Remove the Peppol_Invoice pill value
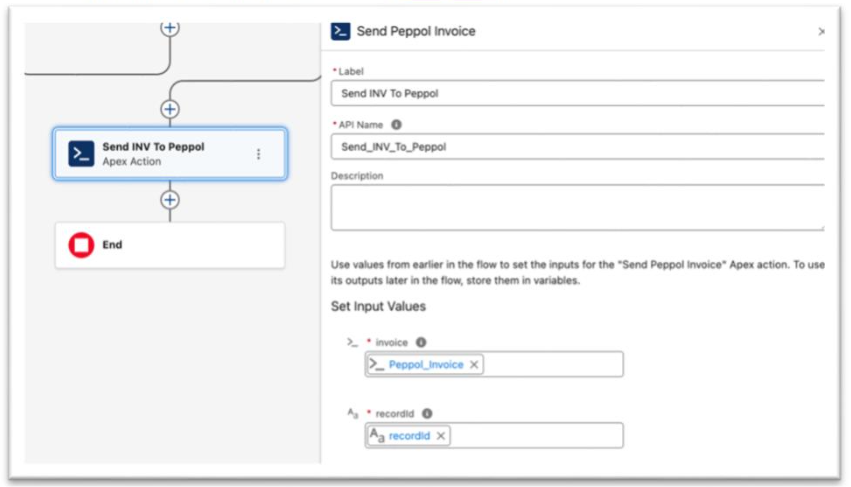The height and width of the screenshot is (487, 851). coord(474,365)
